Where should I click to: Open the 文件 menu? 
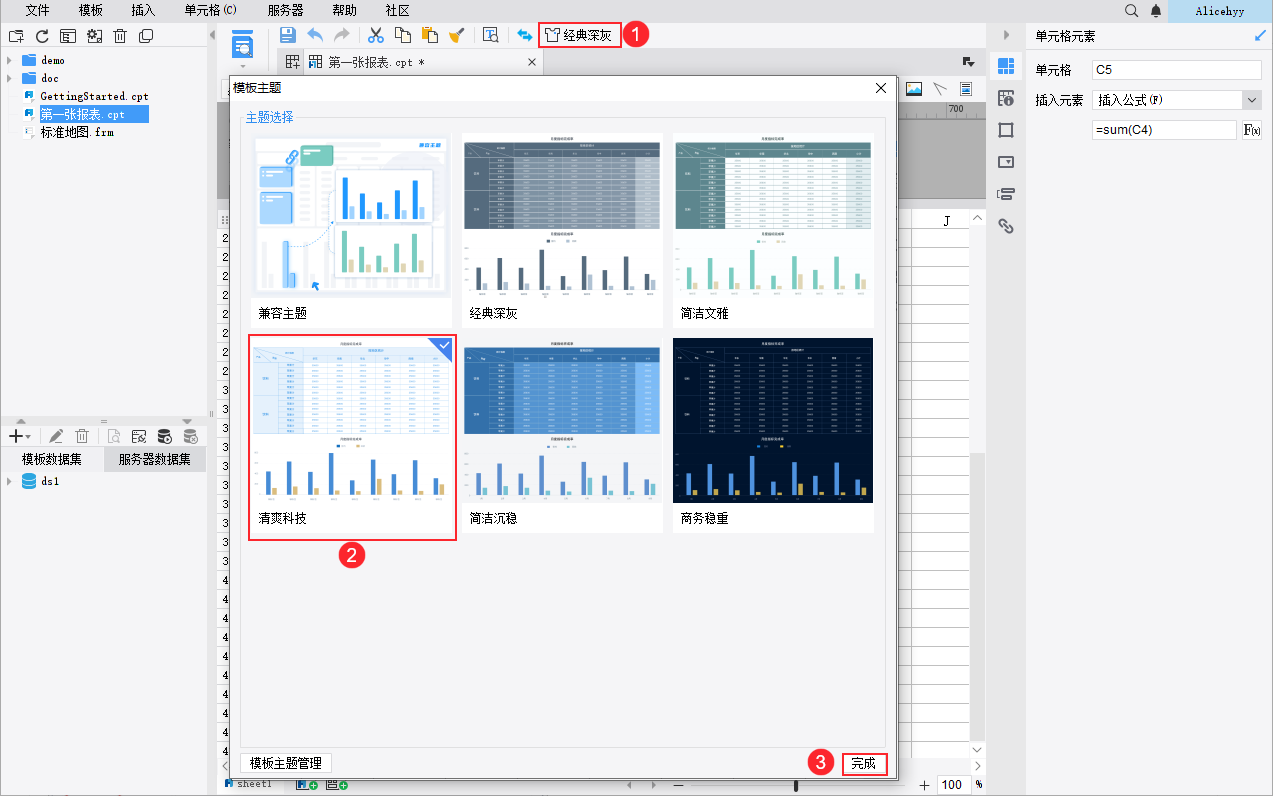coord(38,10)
